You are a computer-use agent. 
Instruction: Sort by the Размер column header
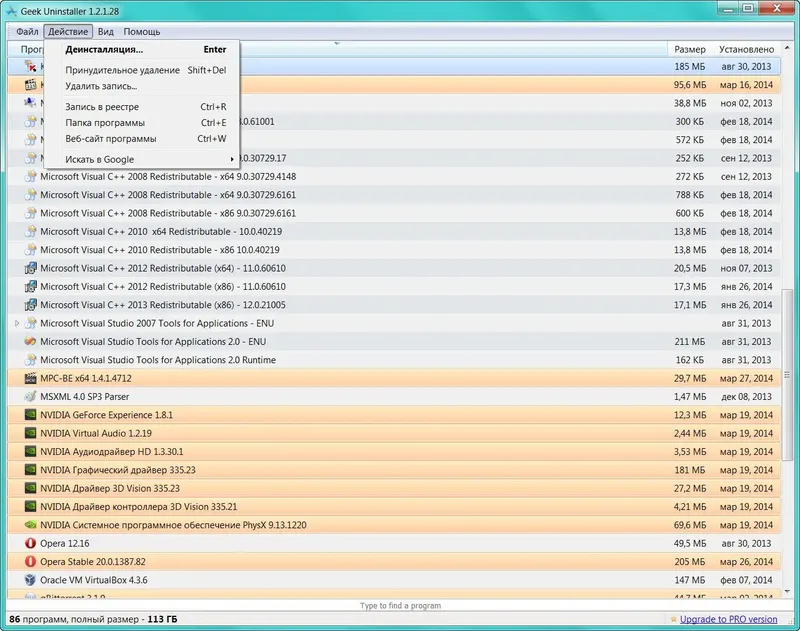pos(689,49)
